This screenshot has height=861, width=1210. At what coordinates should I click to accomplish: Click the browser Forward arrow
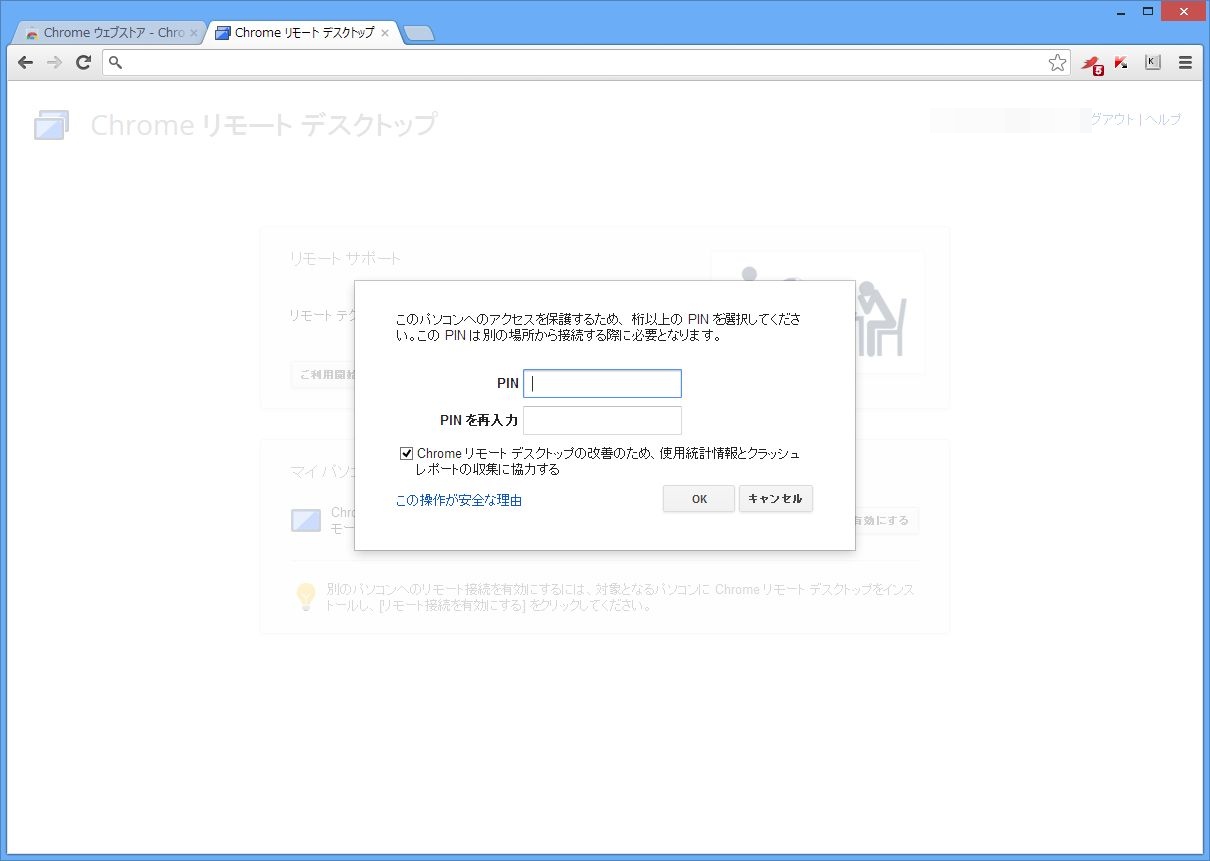tap(55, 62)
